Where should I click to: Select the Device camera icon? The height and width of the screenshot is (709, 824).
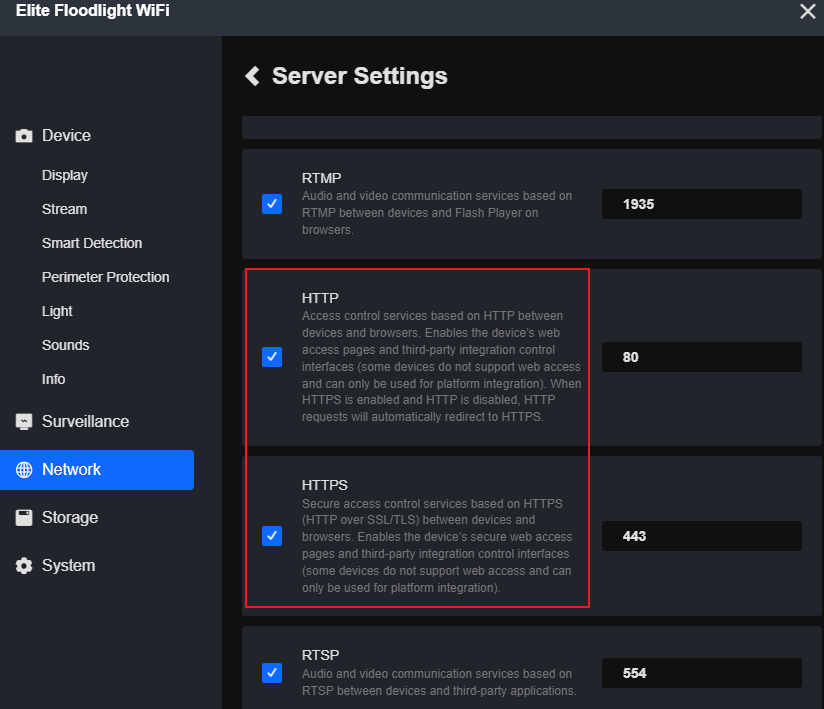tap(23, 135)
